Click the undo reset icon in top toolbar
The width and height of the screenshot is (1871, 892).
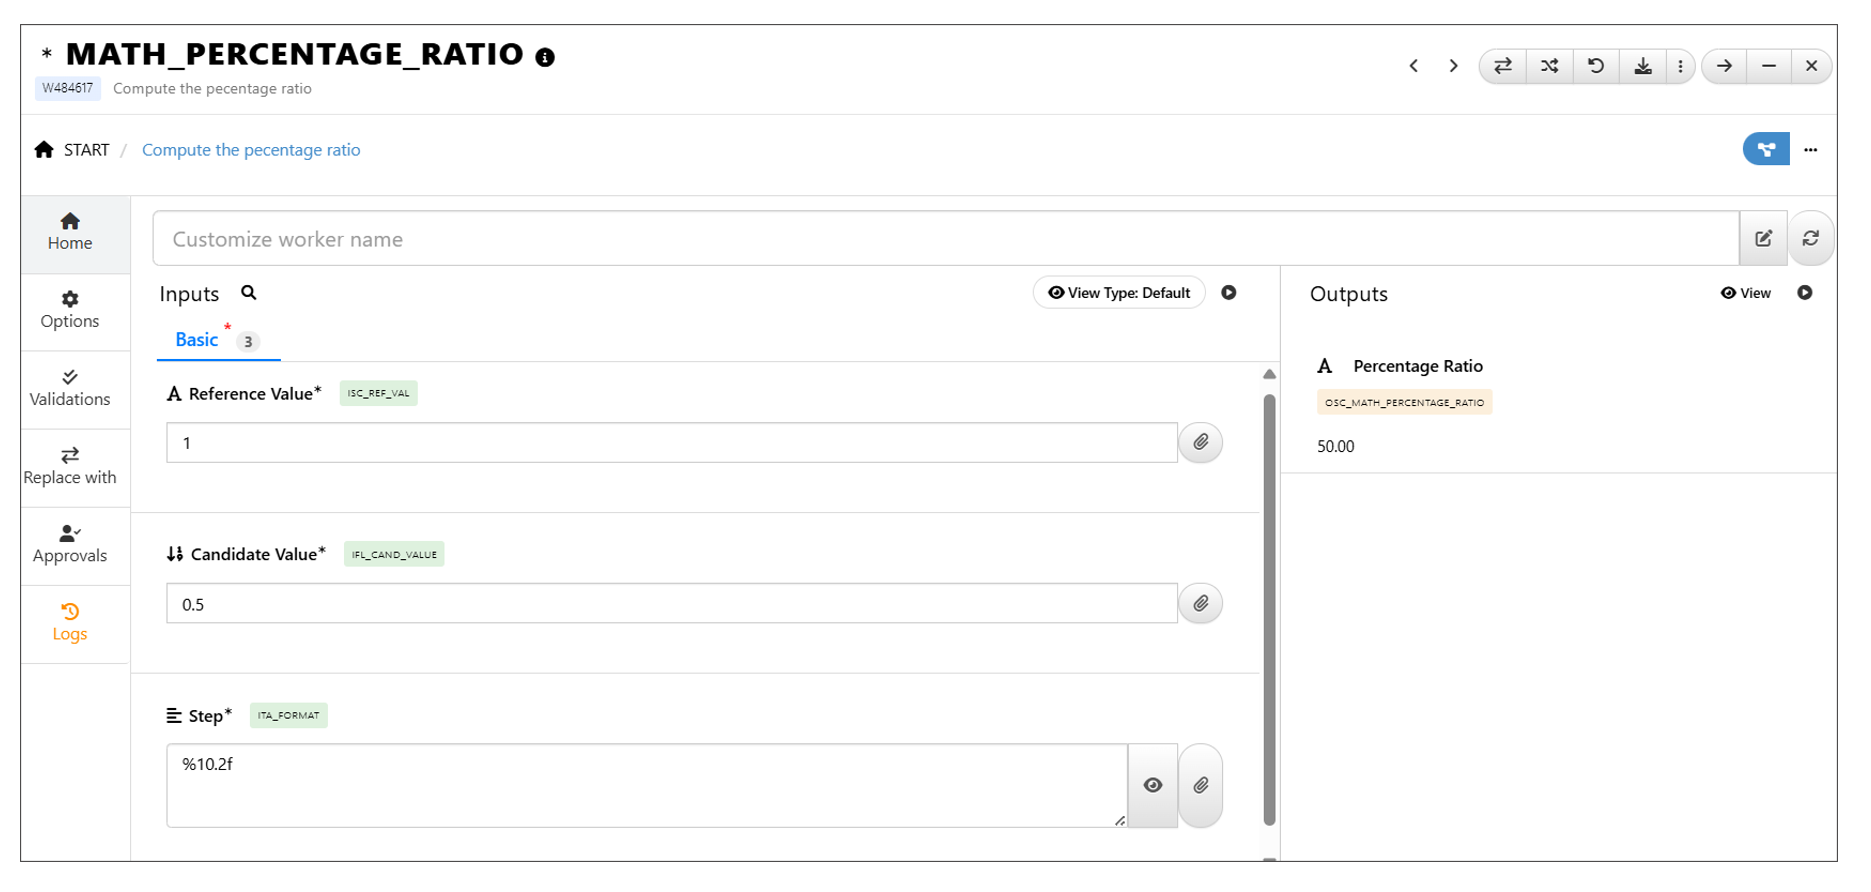point(1596,66)
